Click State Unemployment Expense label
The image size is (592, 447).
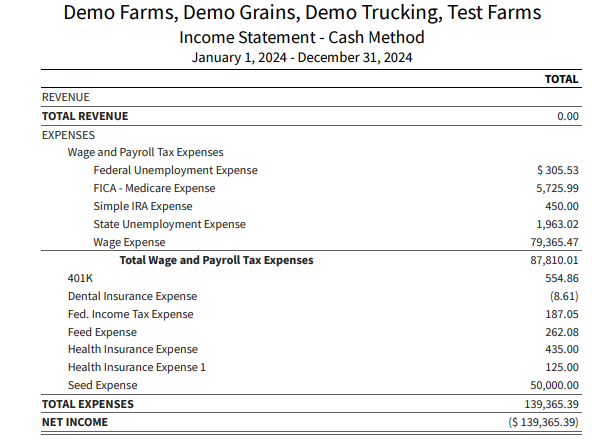point(170,224)
